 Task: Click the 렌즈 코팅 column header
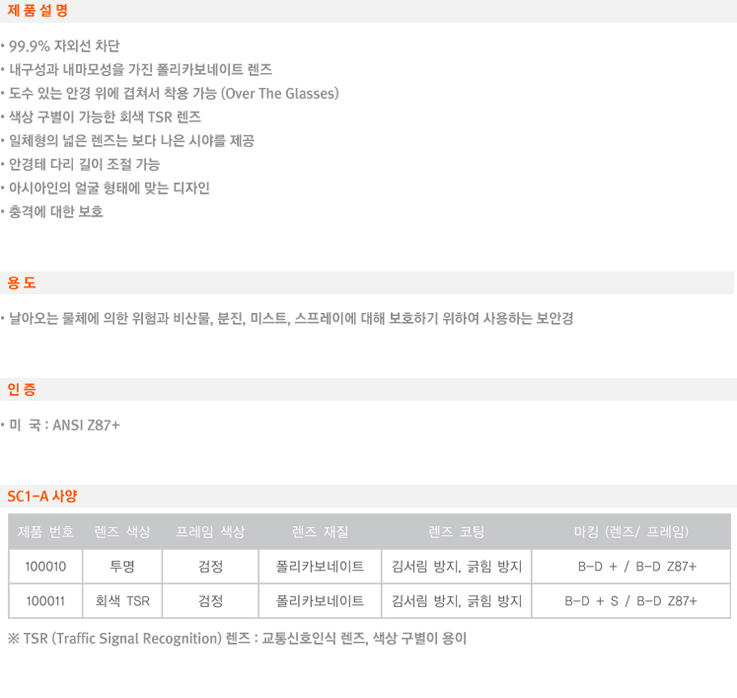tap(456, 532)
